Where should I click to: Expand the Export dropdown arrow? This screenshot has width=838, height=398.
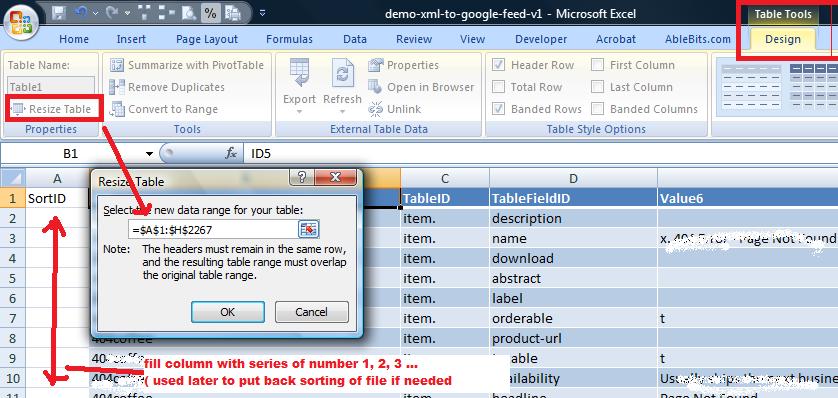(x=299, y=112)
